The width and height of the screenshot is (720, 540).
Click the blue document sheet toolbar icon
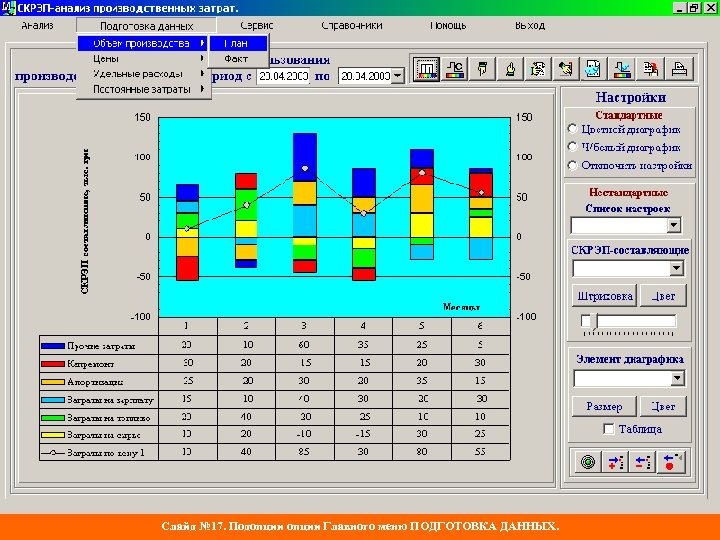tap(593, 69)
